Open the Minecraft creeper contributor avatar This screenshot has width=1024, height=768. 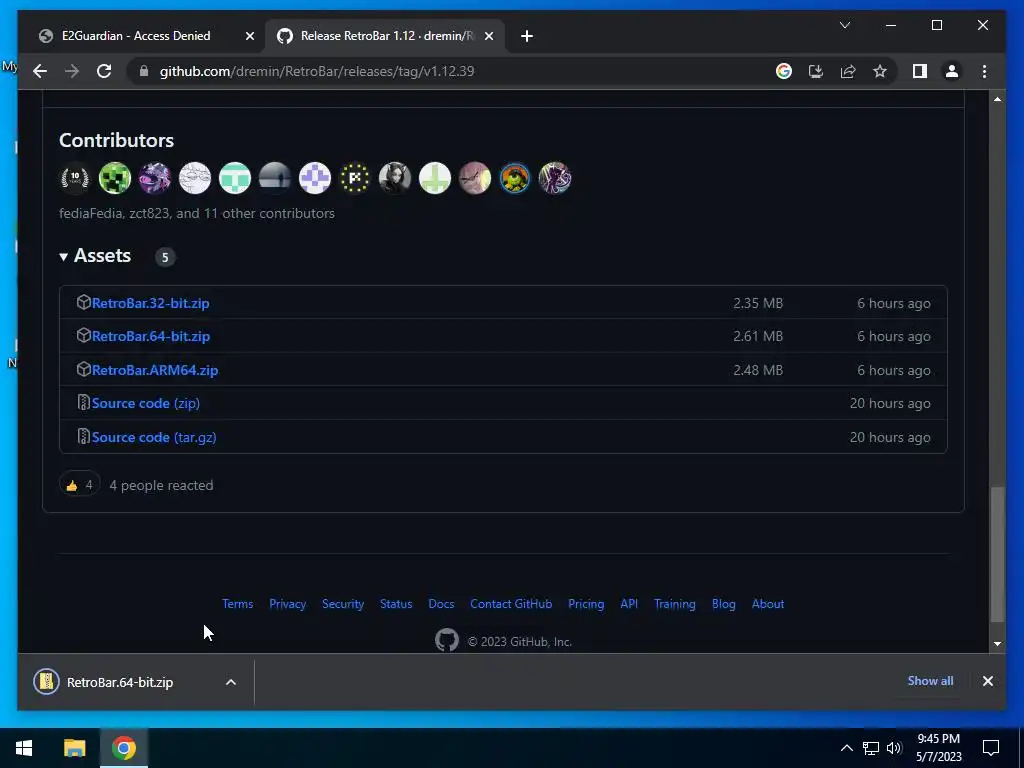(x=115, y=178)
